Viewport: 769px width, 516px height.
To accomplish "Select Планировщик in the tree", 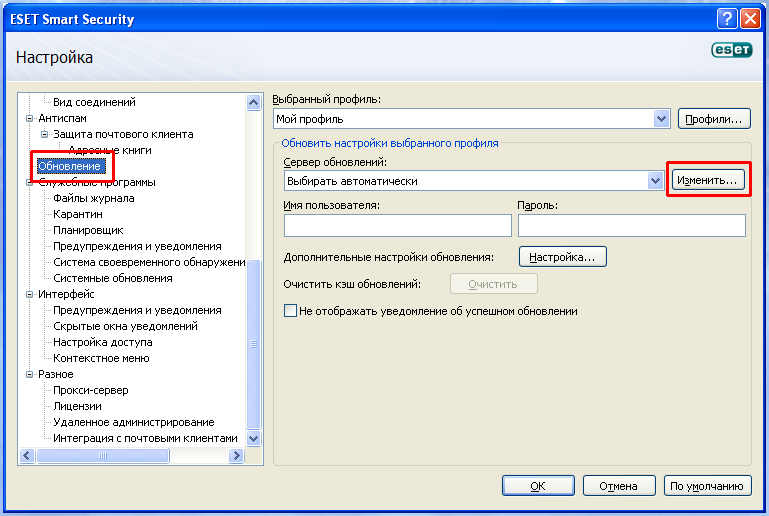I will coord(88,230).
